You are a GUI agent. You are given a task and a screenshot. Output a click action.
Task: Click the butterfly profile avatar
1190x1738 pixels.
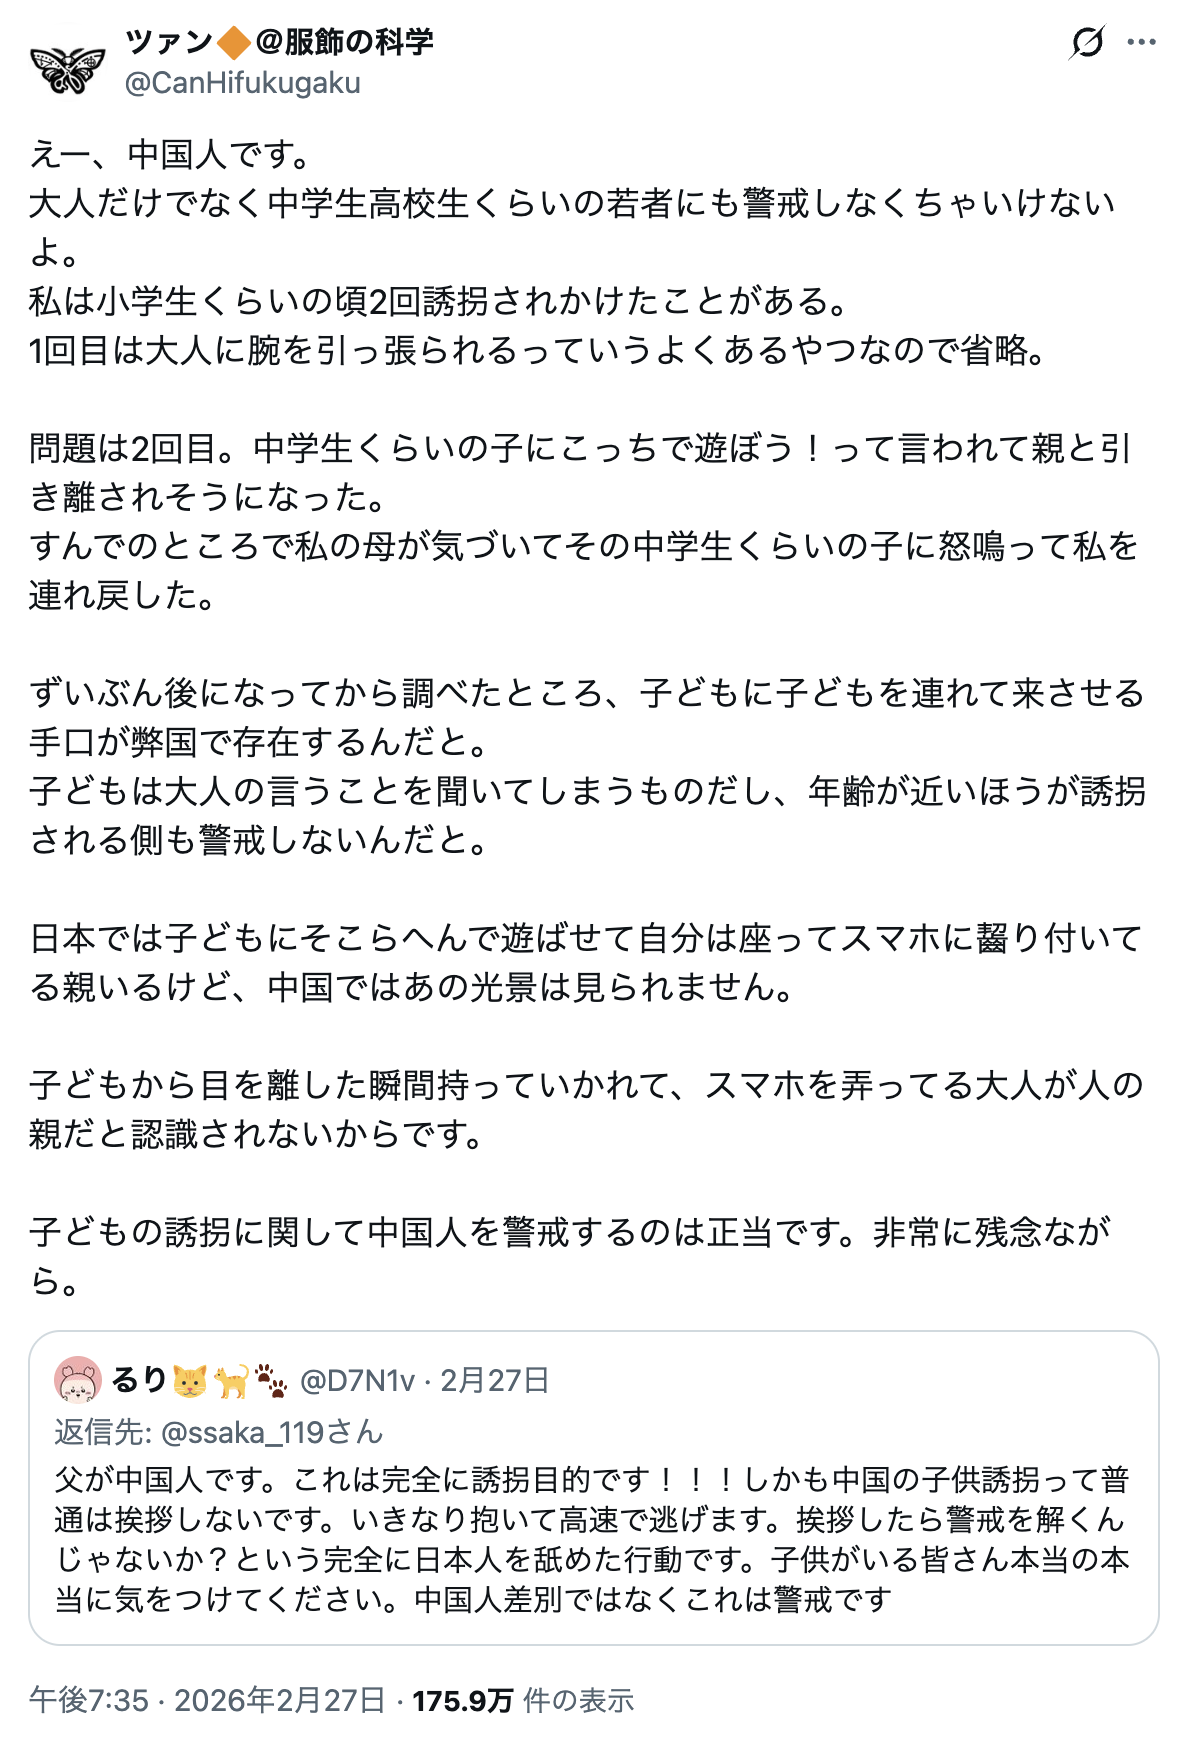pos(67,66)
